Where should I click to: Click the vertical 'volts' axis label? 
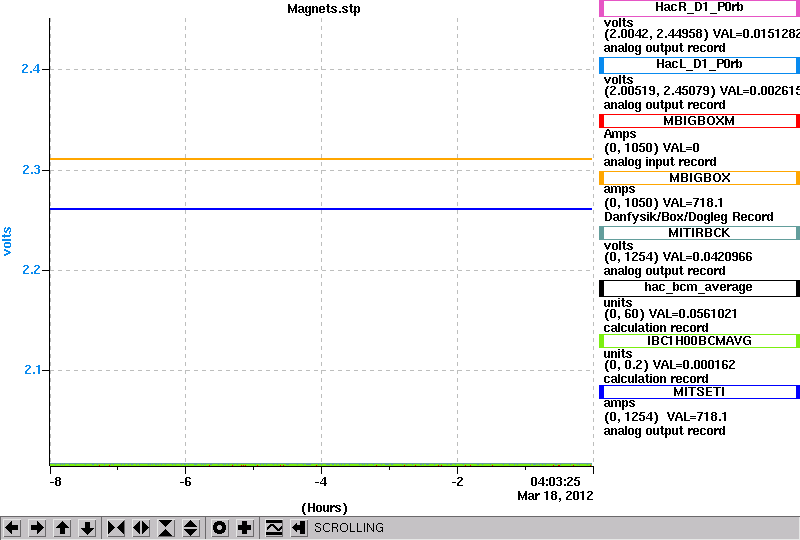(7, 241)
